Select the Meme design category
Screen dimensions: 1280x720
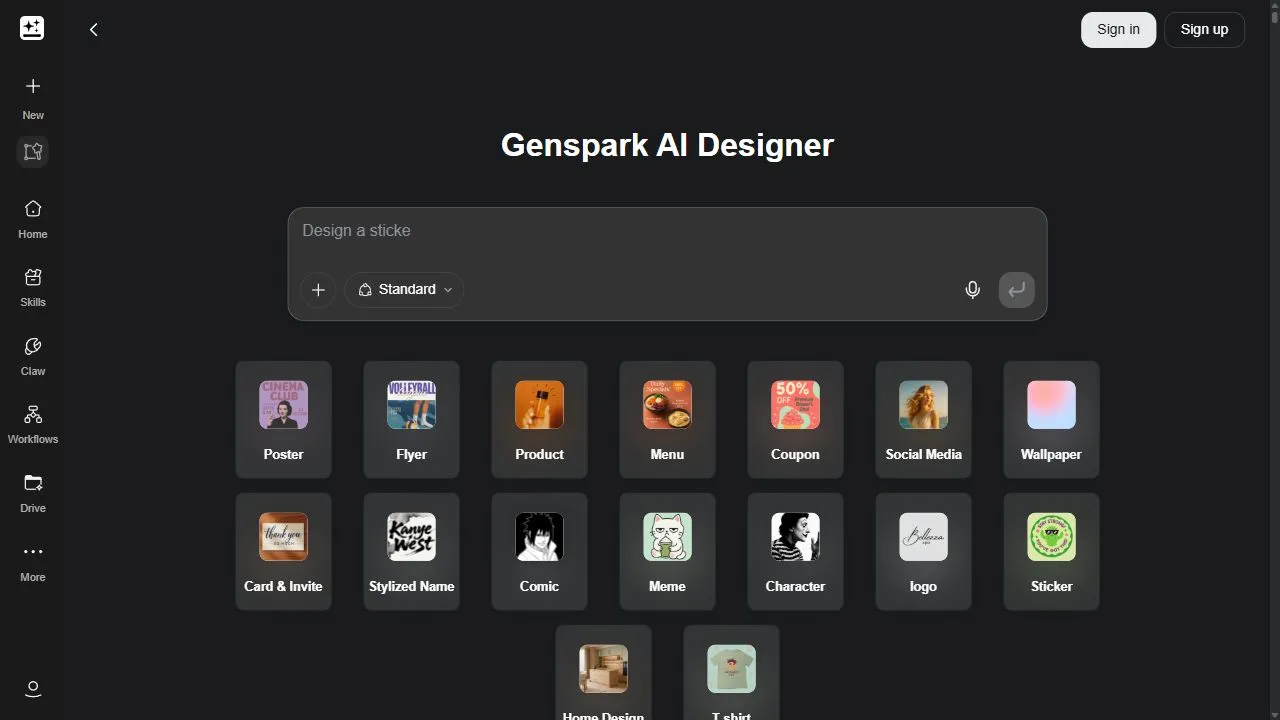667,552
